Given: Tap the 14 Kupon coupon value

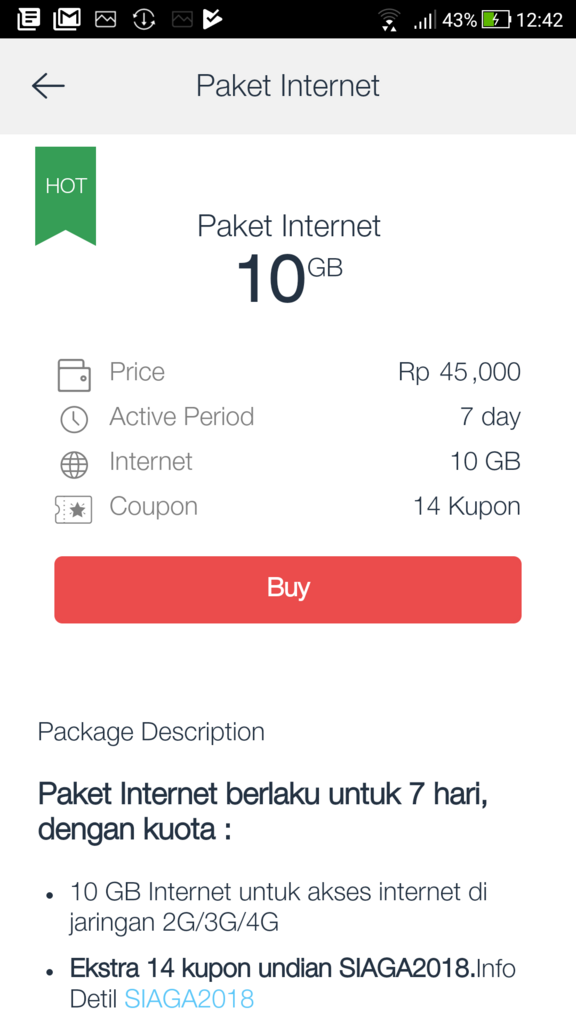Looking at the screenshot, I should (467, 507).
